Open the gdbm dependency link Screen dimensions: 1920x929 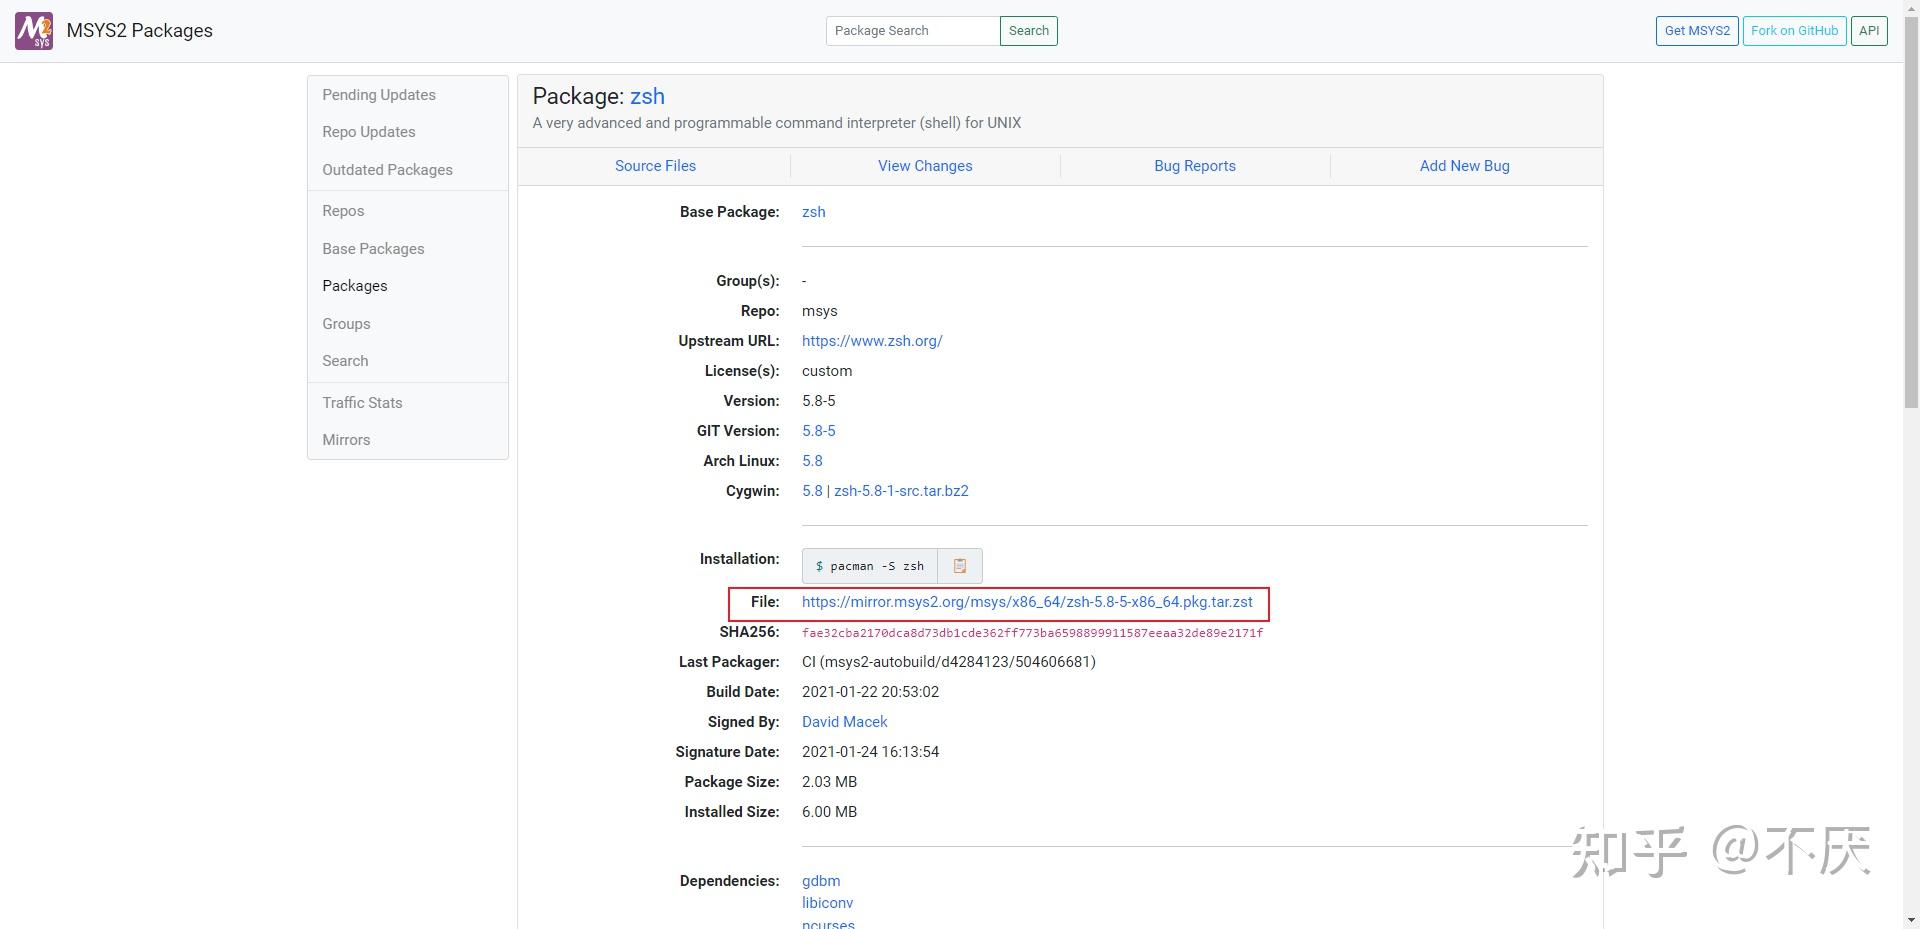(821, 881)
